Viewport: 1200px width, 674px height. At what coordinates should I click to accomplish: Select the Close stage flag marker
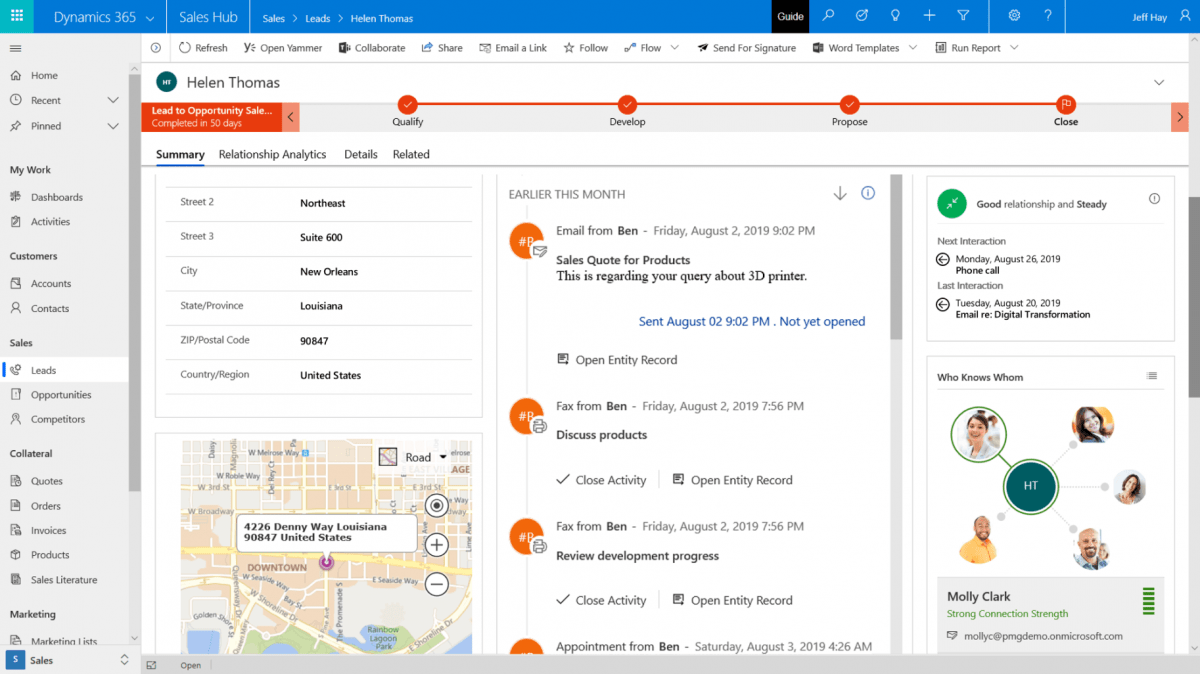tap(1066, 104)
